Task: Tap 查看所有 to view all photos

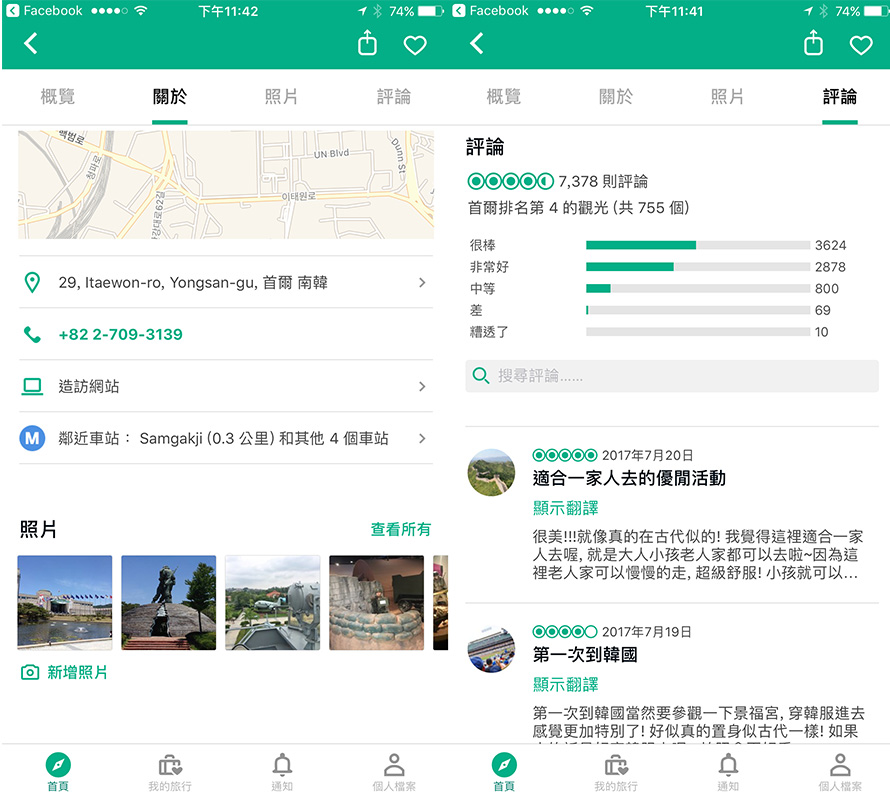Action: coord(401,529)
